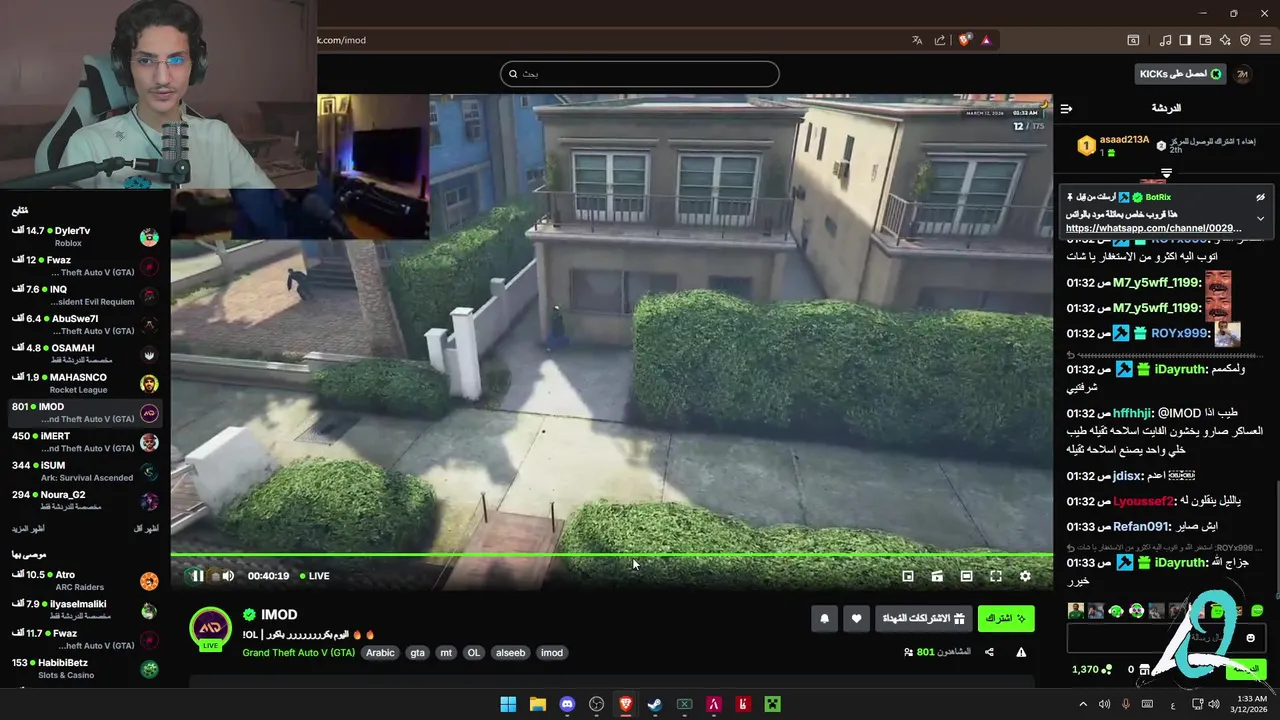Select the OL tag
The height and width of the screenshot is (720, 1280).
point(474,653)
